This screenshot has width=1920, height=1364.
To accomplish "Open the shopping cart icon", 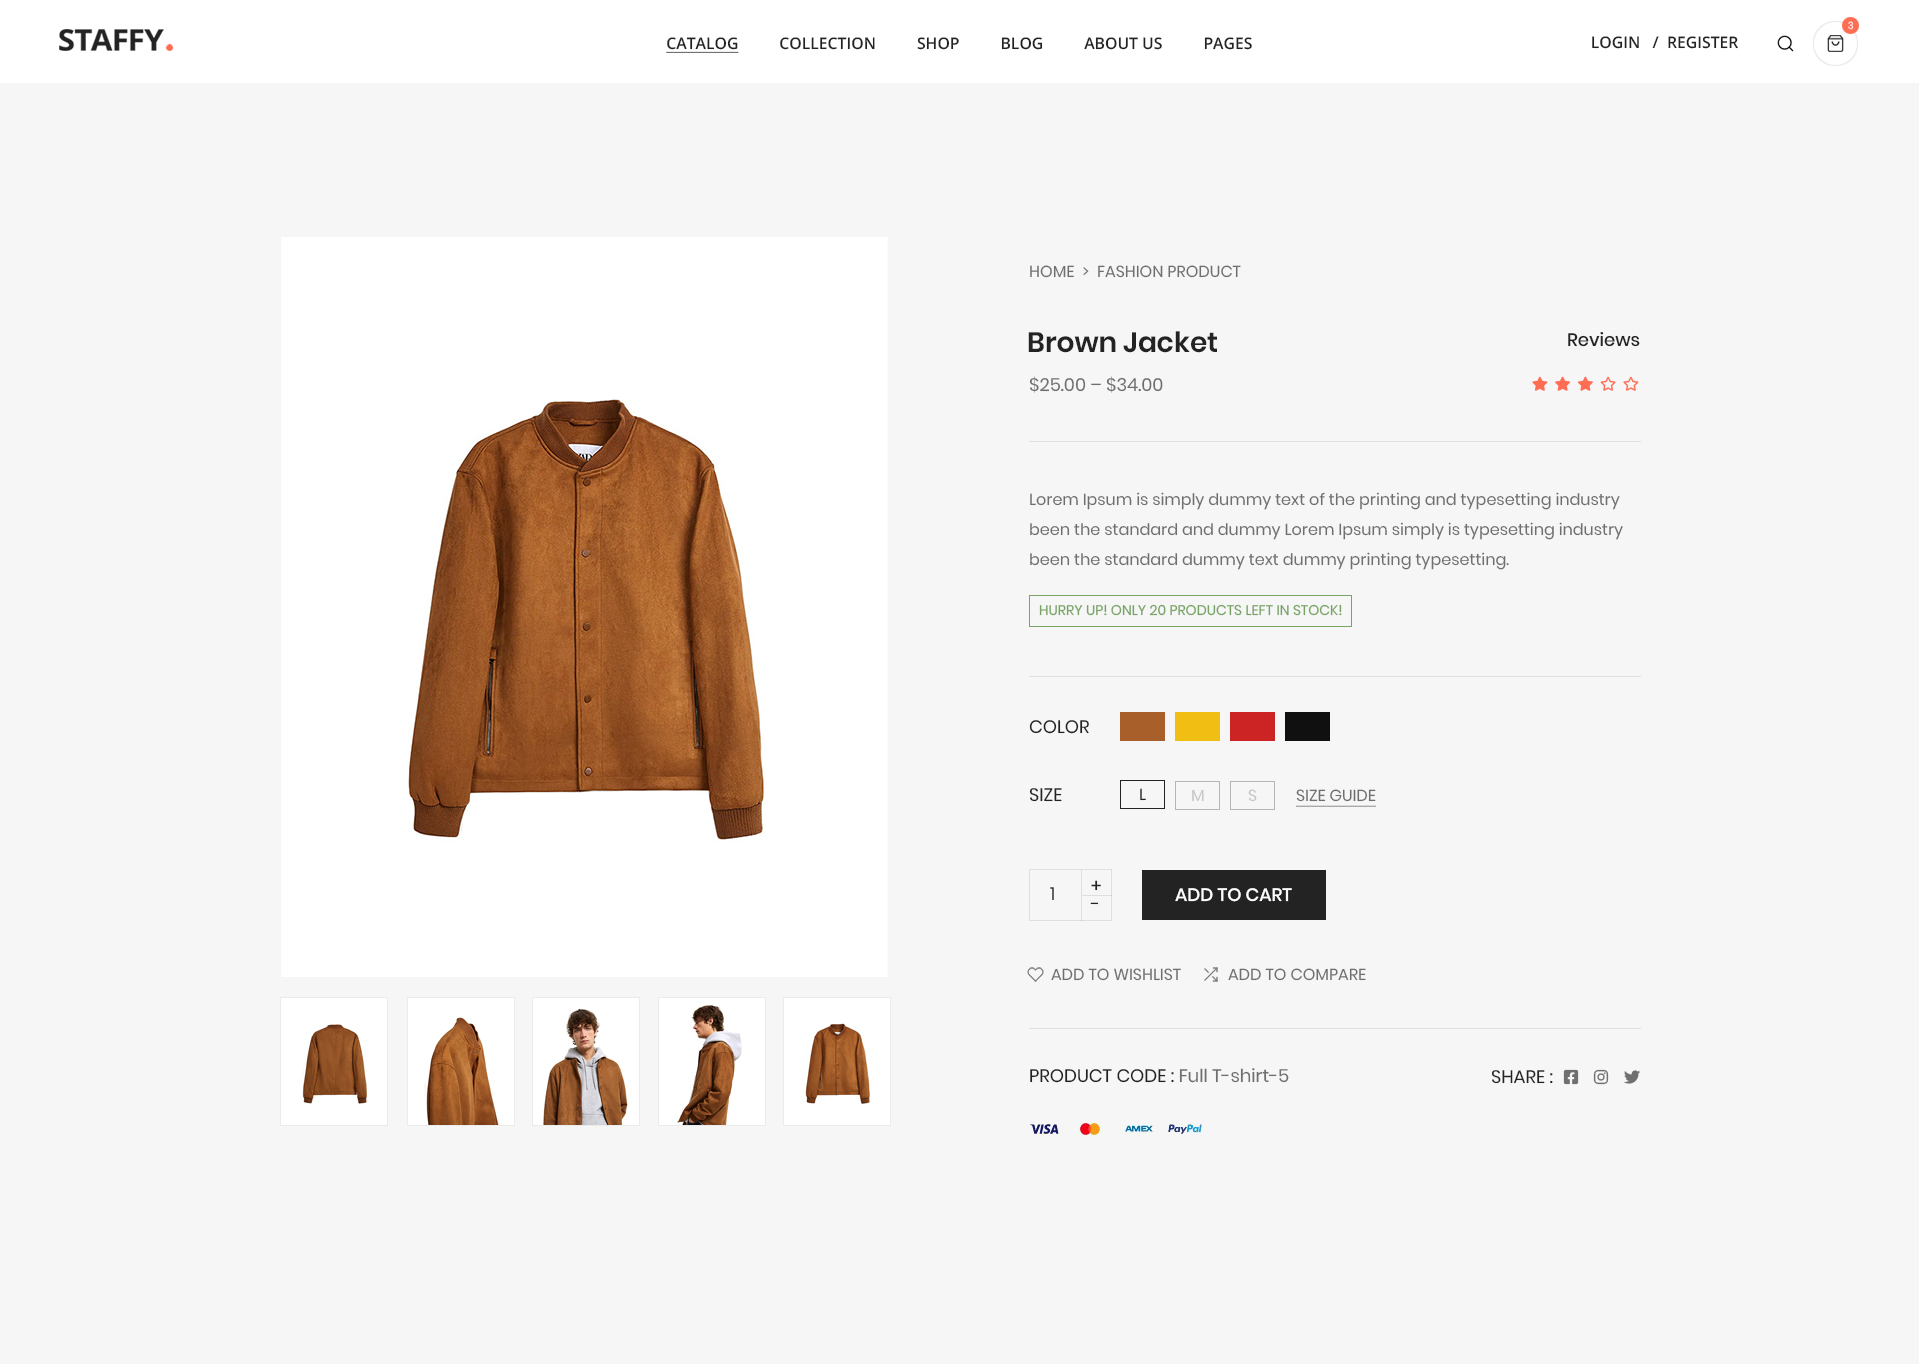I will (1835, 44).
